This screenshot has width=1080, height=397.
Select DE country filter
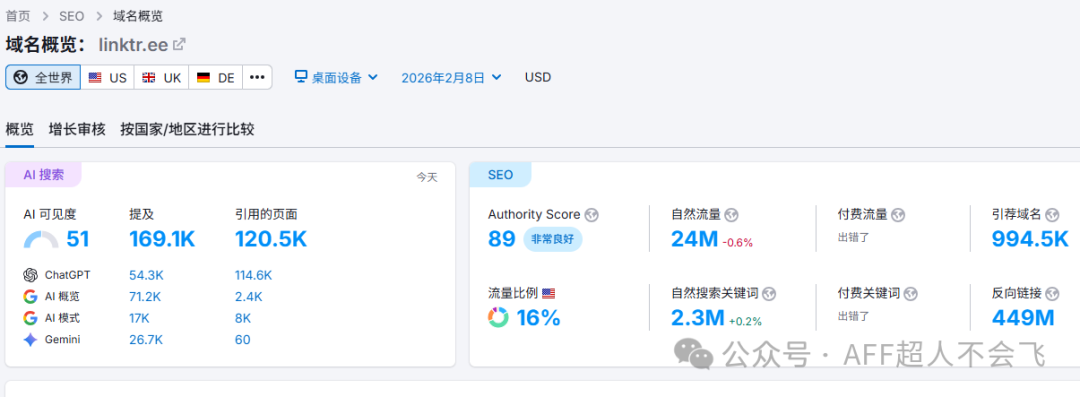coord(216,77)
